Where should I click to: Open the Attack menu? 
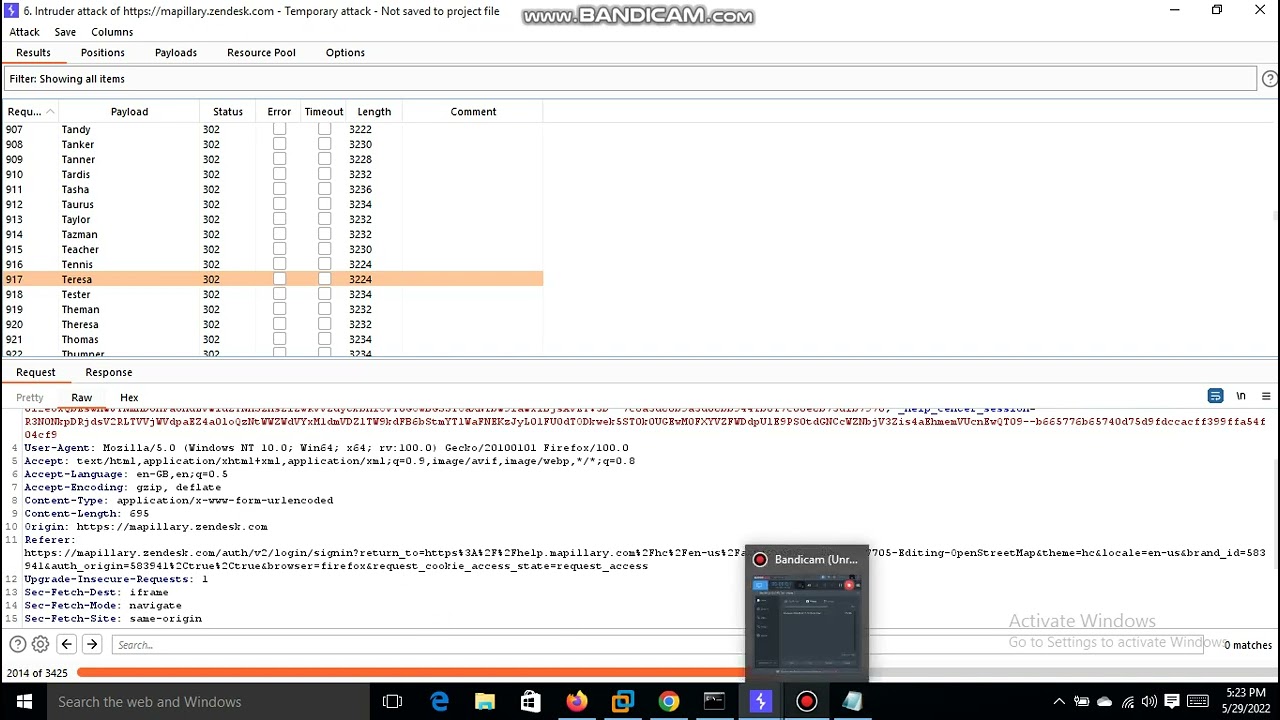click(x=24, y=32)
